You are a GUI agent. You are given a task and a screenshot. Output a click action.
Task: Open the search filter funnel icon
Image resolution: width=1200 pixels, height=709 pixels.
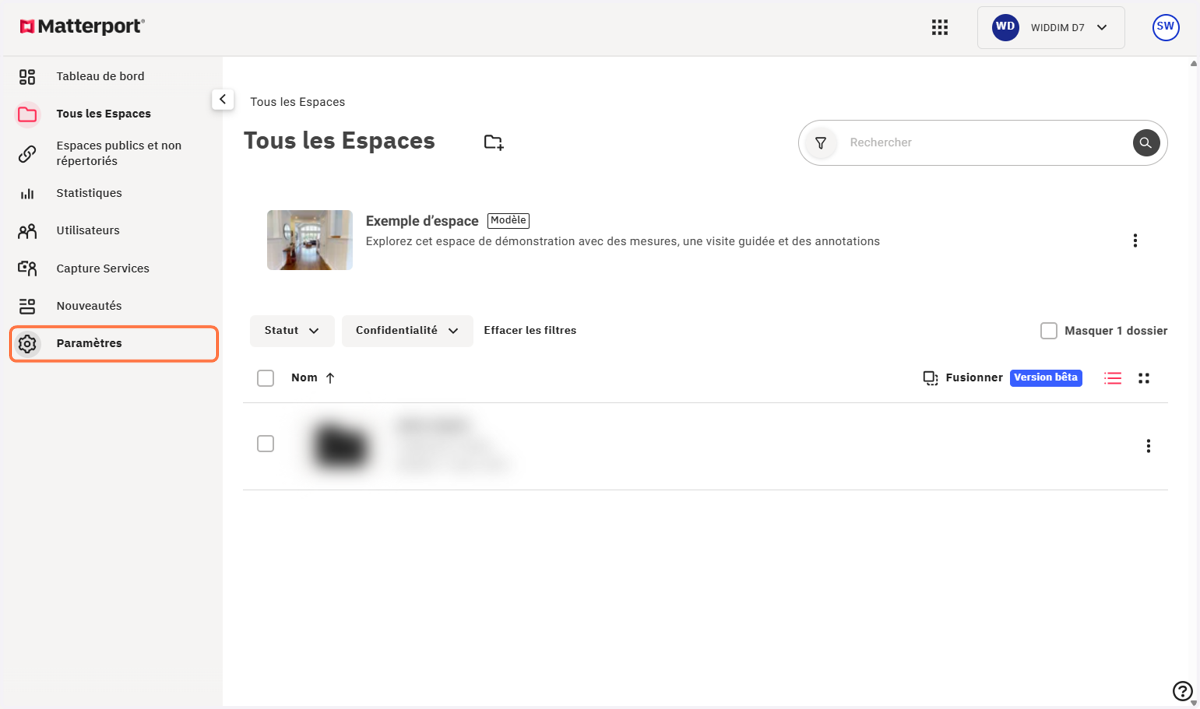(x=821, y=143)
